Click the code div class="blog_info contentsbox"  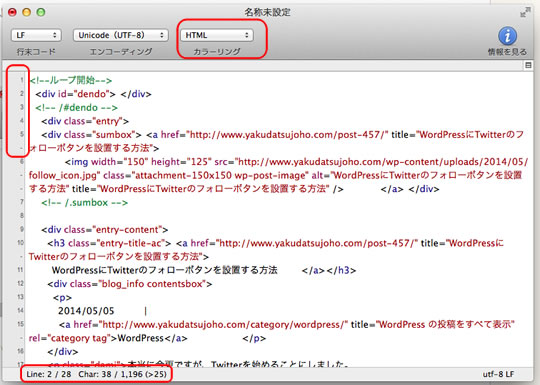click(x=130, y=284)
